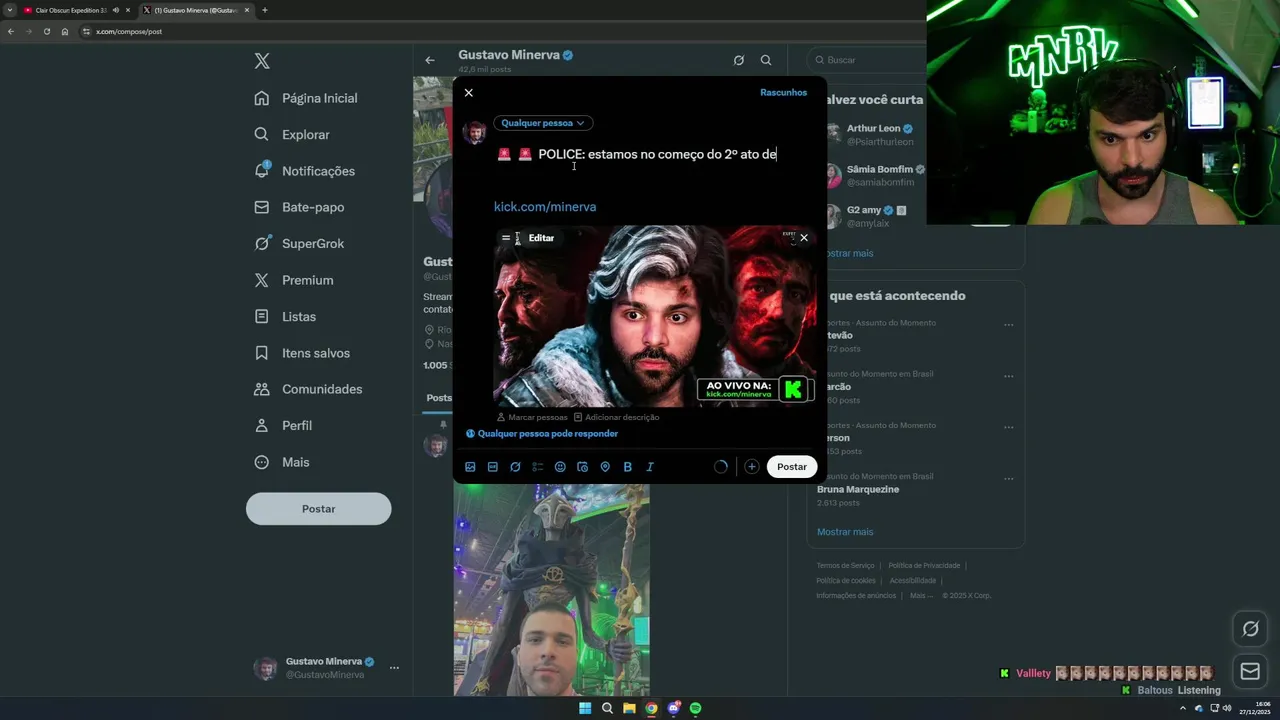Click Marcar pessoas under the image
The image size is (1280, 720).
tap(532, 417)
